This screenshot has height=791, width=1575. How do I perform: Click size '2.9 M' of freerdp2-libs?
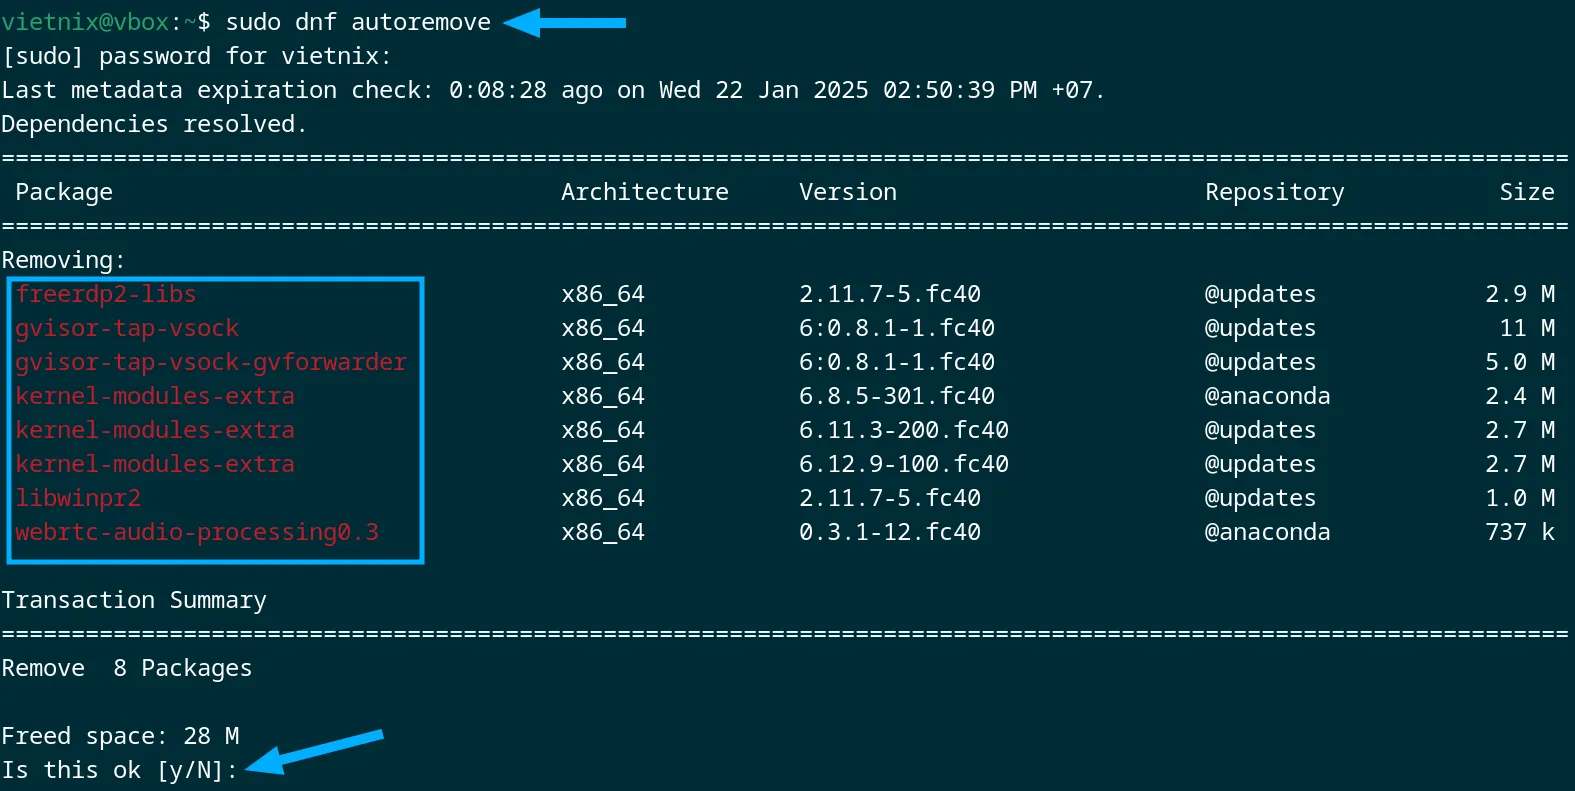click(1520, 294)
